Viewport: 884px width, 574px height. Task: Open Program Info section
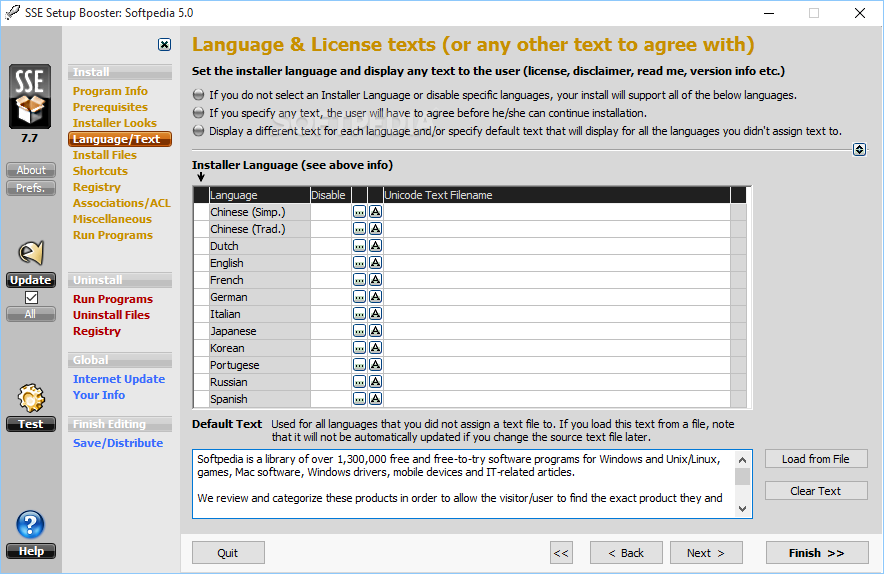point(110,91)
